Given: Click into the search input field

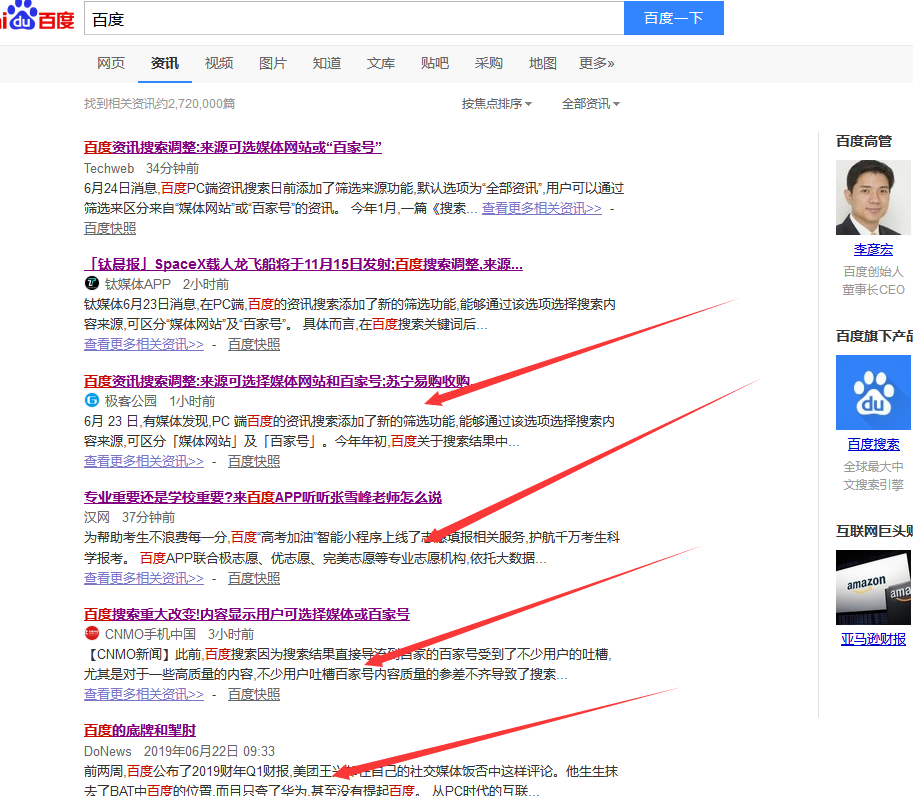Looking at the screenshot, I should tap(354, 19).
